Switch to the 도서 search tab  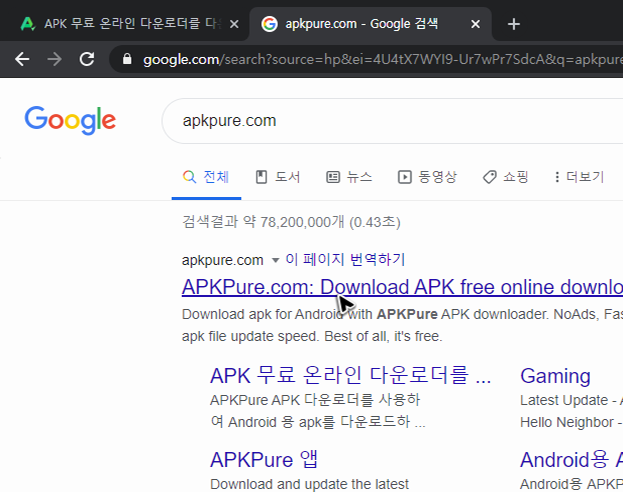coord(278,177)
